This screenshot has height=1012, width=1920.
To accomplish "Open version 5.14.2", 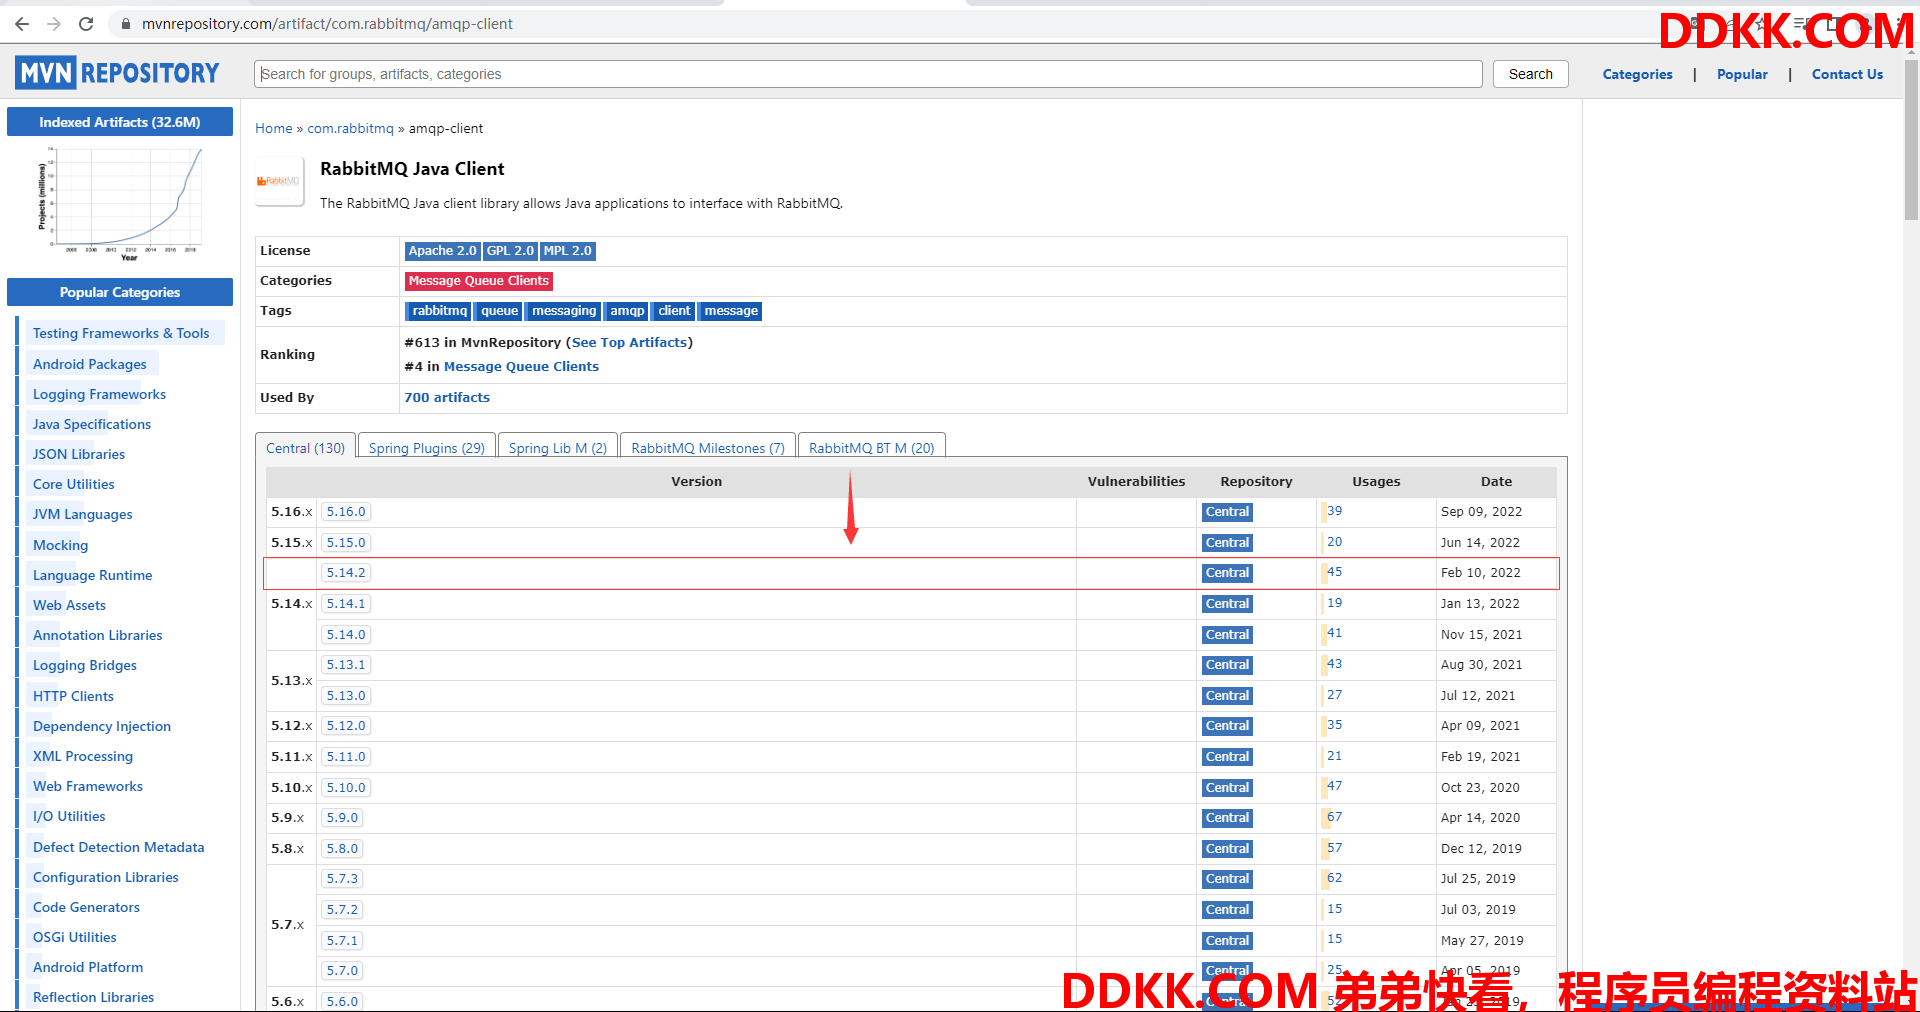I will click(346, 573).
